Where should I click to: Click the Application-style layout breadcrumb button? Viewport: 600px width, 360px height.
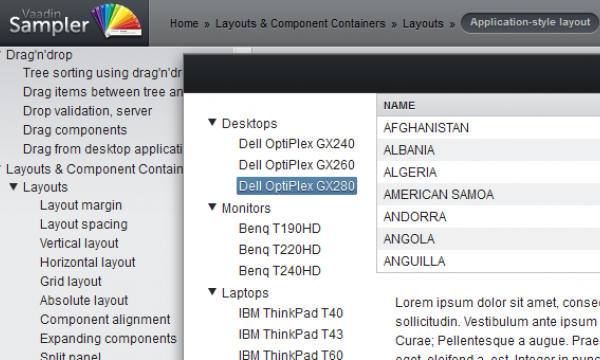[x=530, y=23]
